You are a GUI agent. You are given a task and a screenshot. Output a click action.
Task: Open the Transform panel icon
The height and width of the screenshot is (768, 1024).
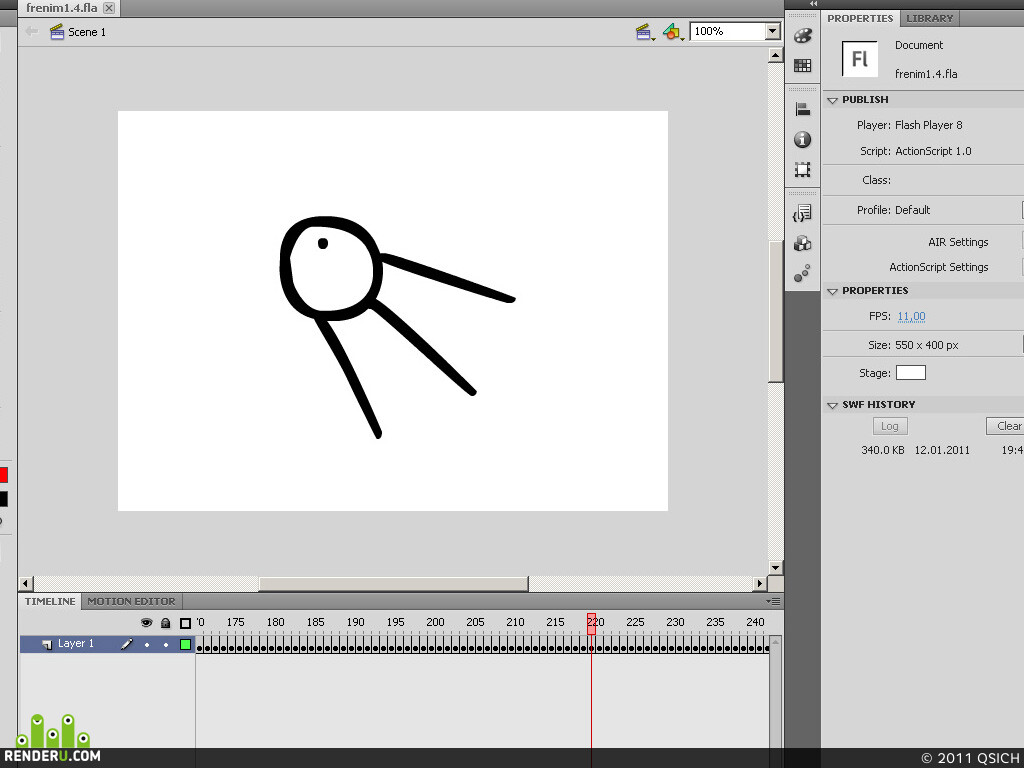pos(803,170)
